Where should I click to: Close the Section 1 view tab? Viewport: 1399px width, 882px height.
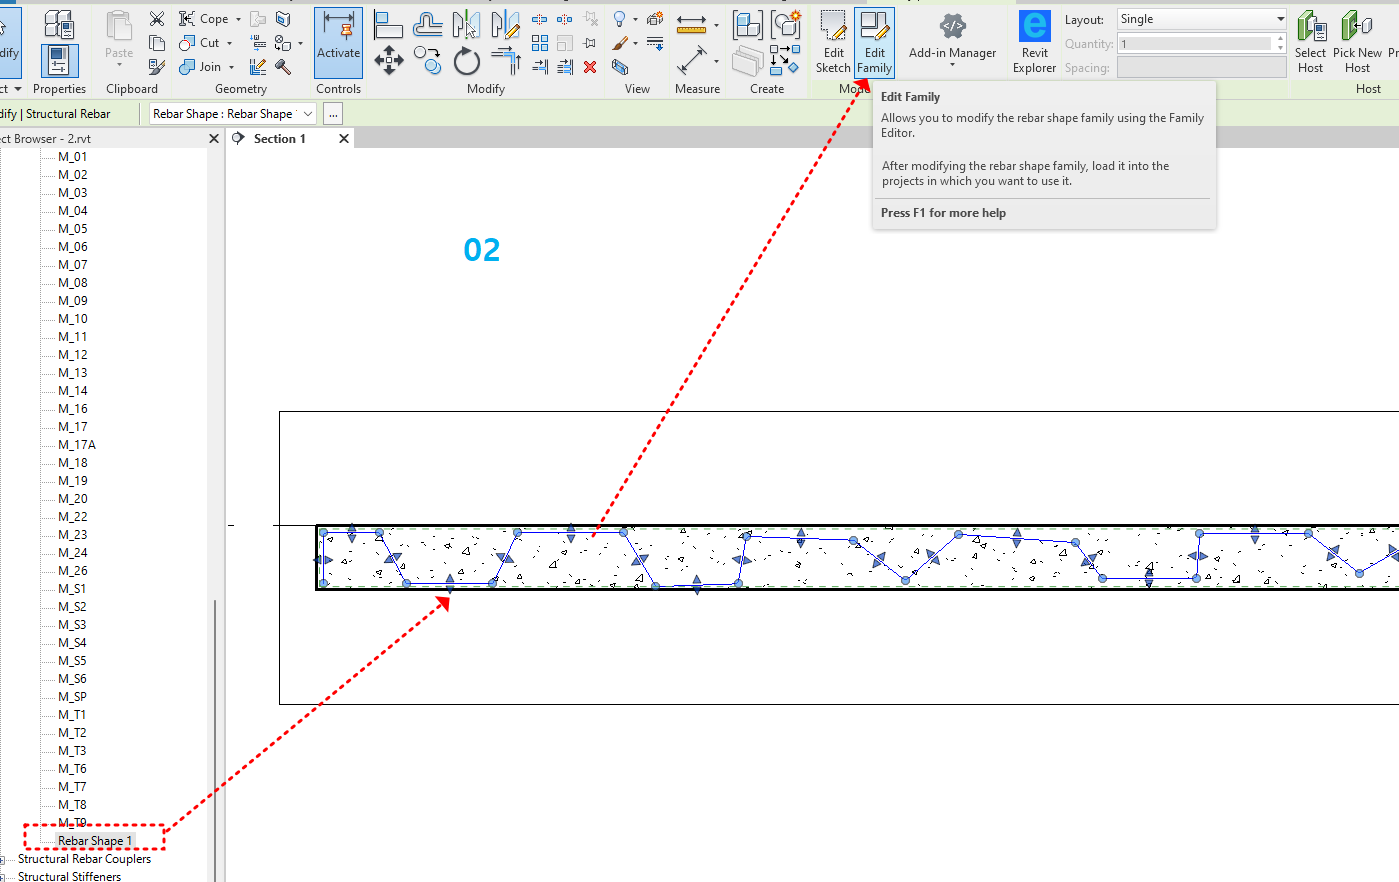(344, 139)
